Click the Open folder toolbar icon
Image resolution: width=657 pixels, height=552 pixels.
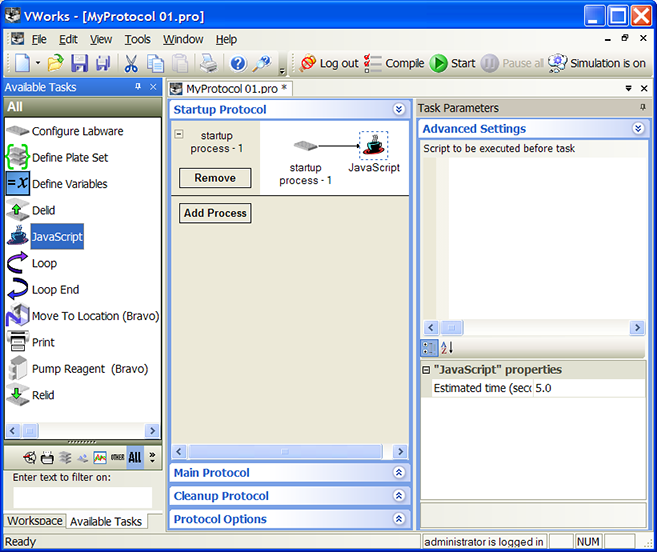[55, 63]
